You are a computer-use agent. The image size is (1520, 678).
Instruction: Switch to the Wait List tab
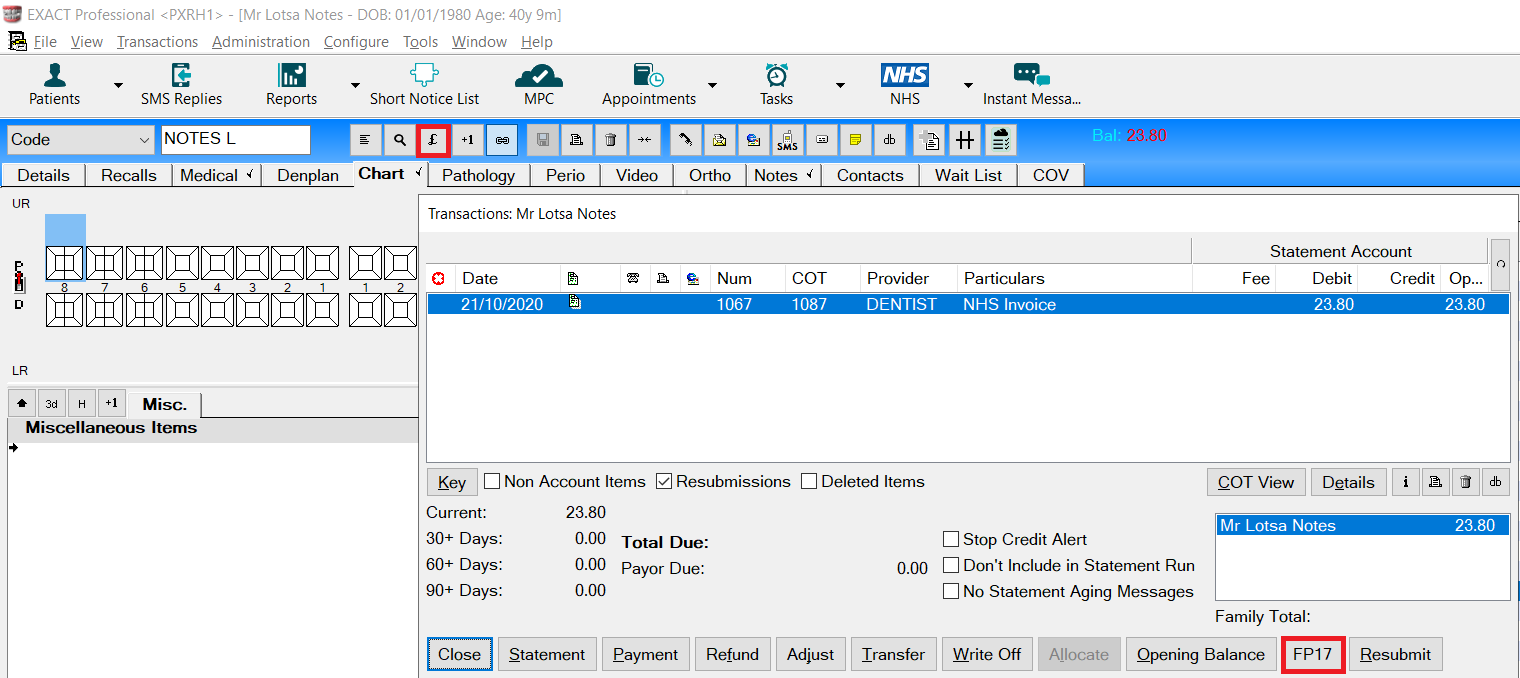(968, 175)
